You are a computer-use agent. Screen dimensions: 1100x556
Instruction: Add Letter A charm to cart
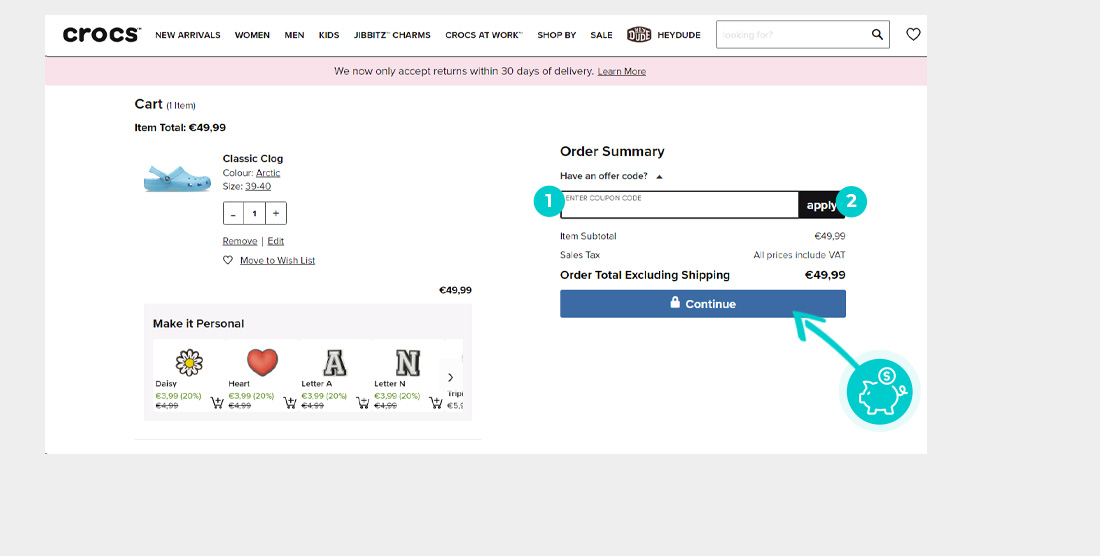point(363,403)
